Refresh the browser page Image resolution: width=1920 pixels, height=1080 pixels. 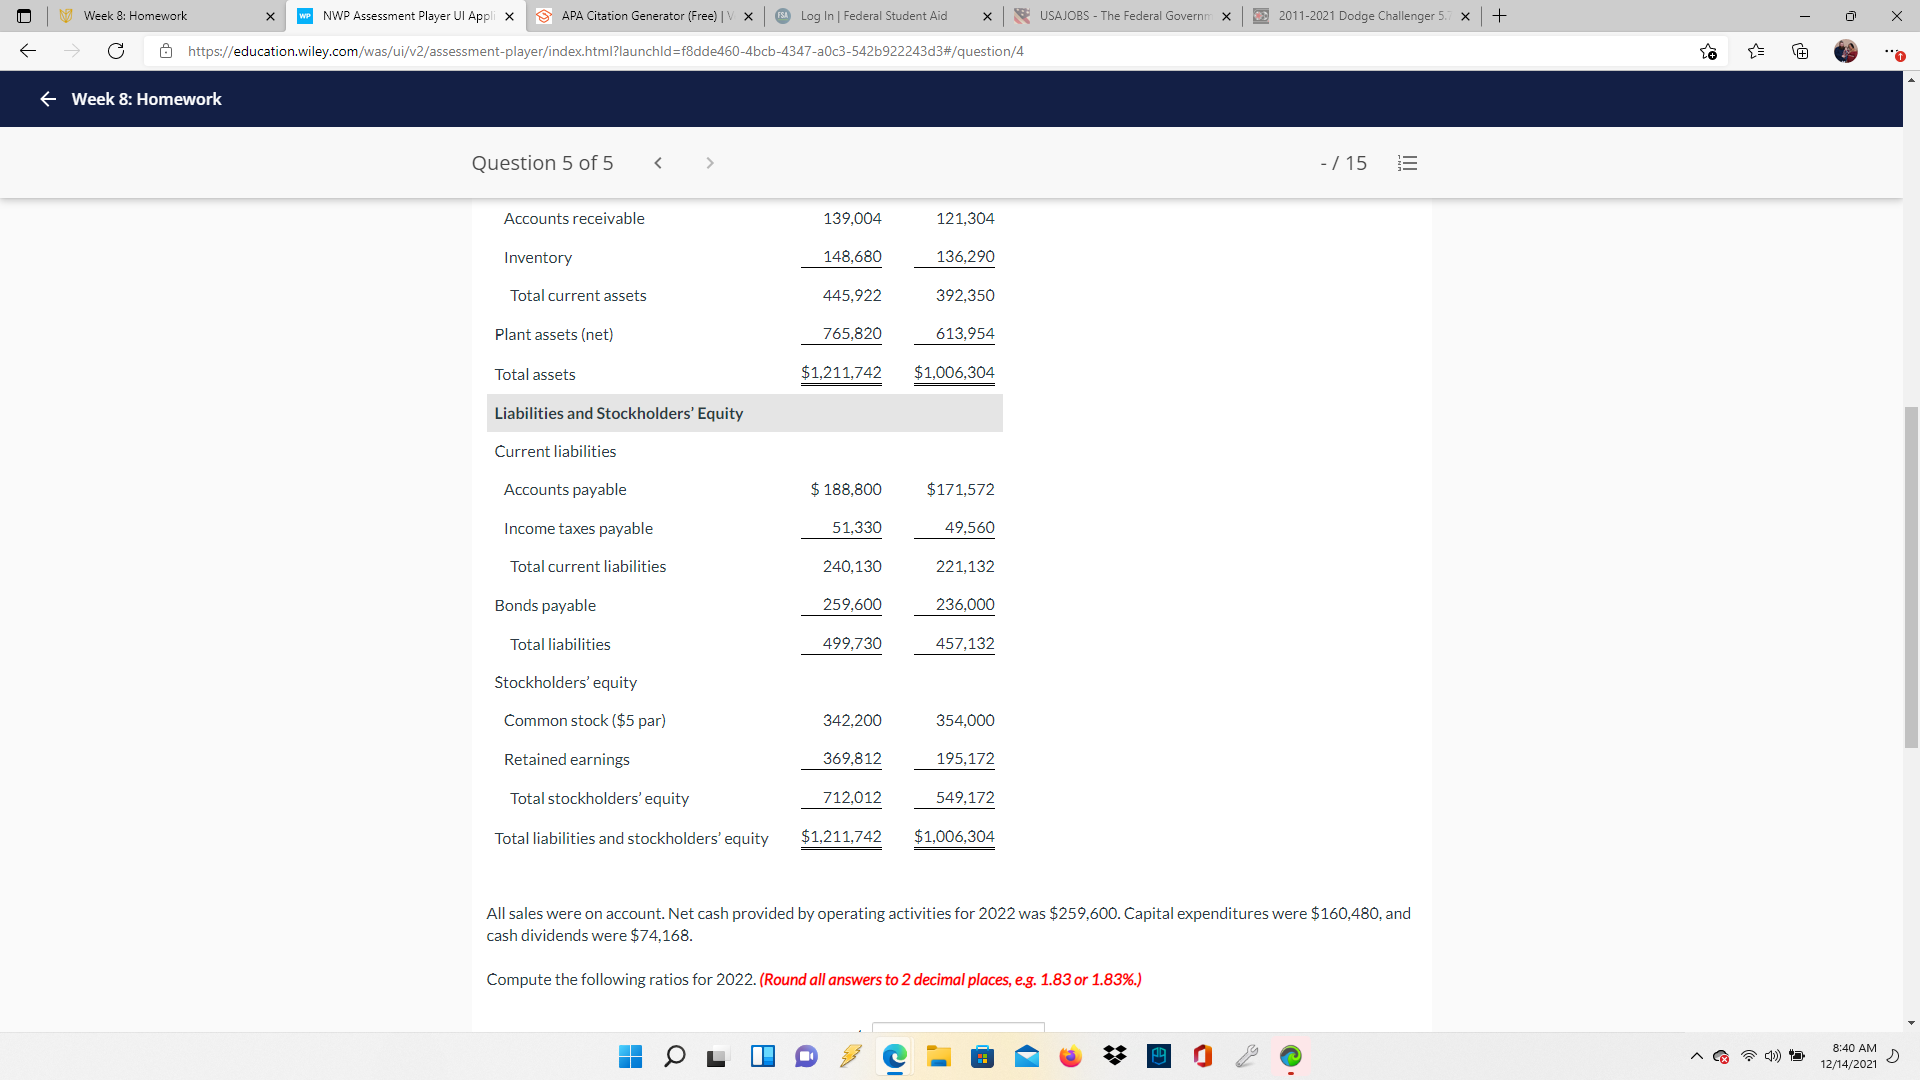pos(116,51)
